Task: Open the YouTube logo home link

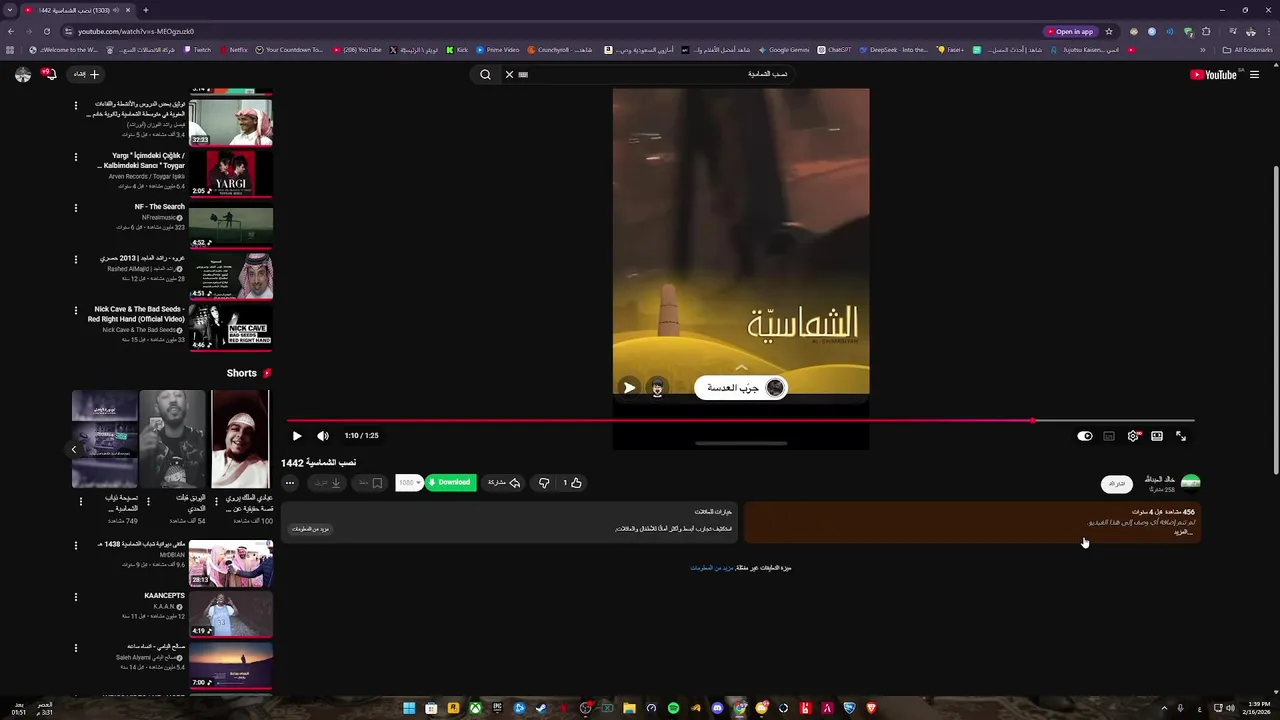Action: 1211,74
